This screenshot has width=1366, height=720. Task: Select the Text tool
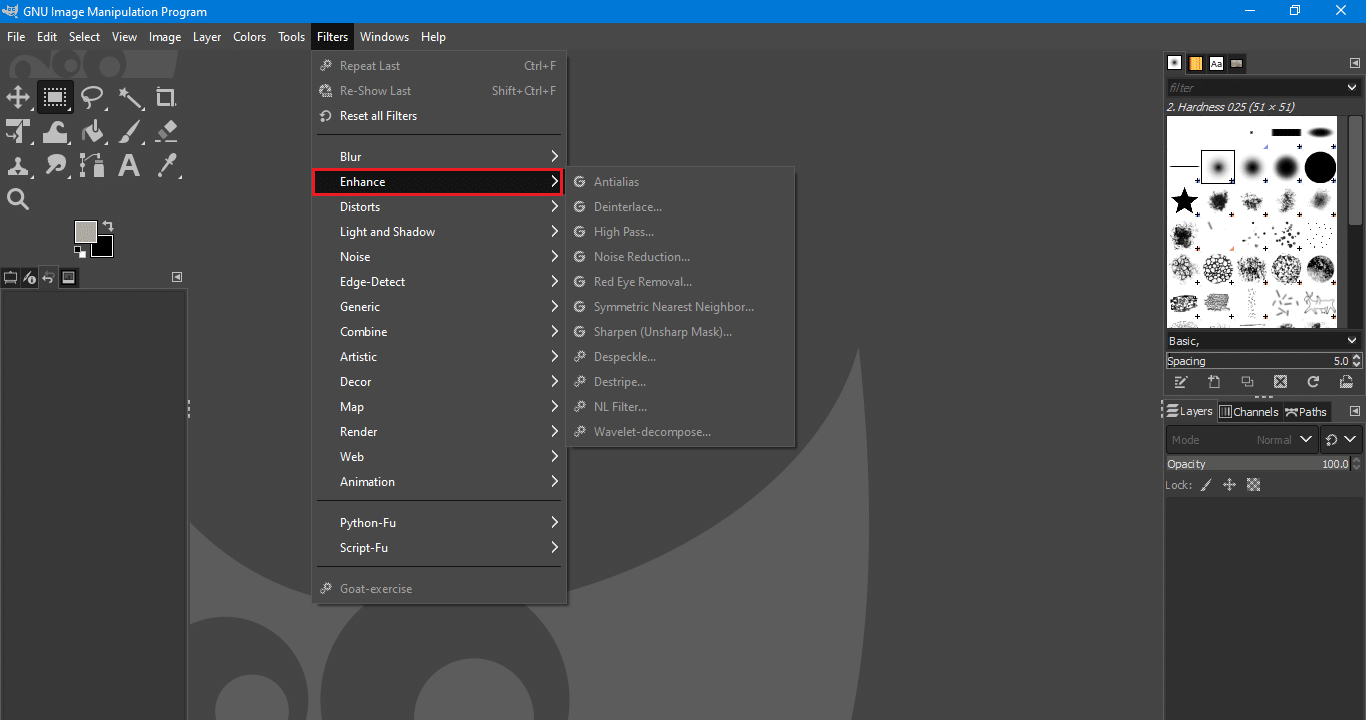point(129,166)
